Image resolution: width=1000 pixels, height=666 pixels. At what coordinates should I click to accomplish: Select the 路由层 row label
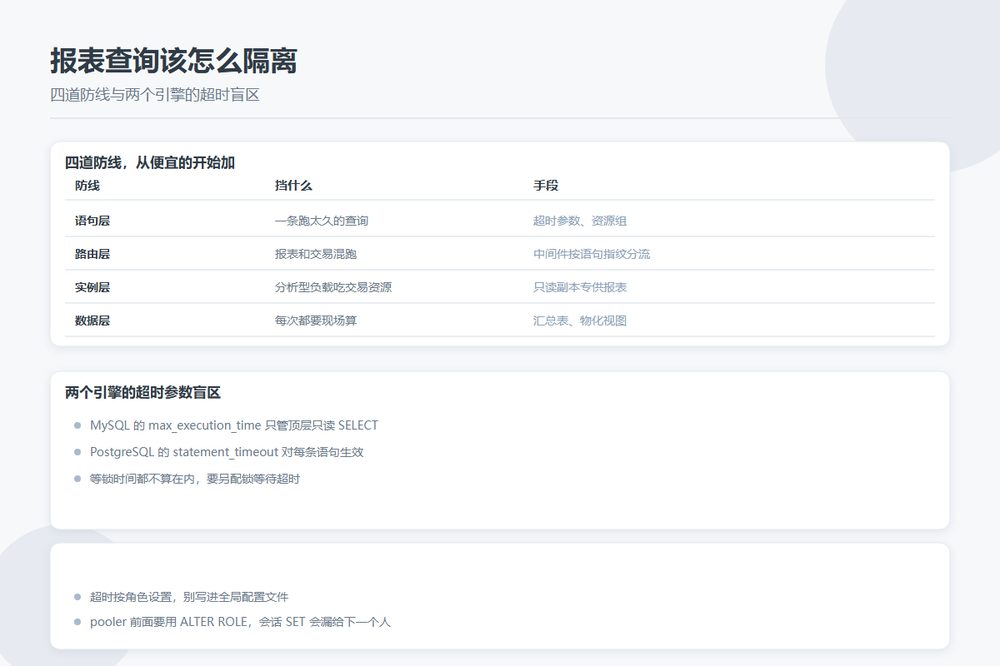coord(92,254)
